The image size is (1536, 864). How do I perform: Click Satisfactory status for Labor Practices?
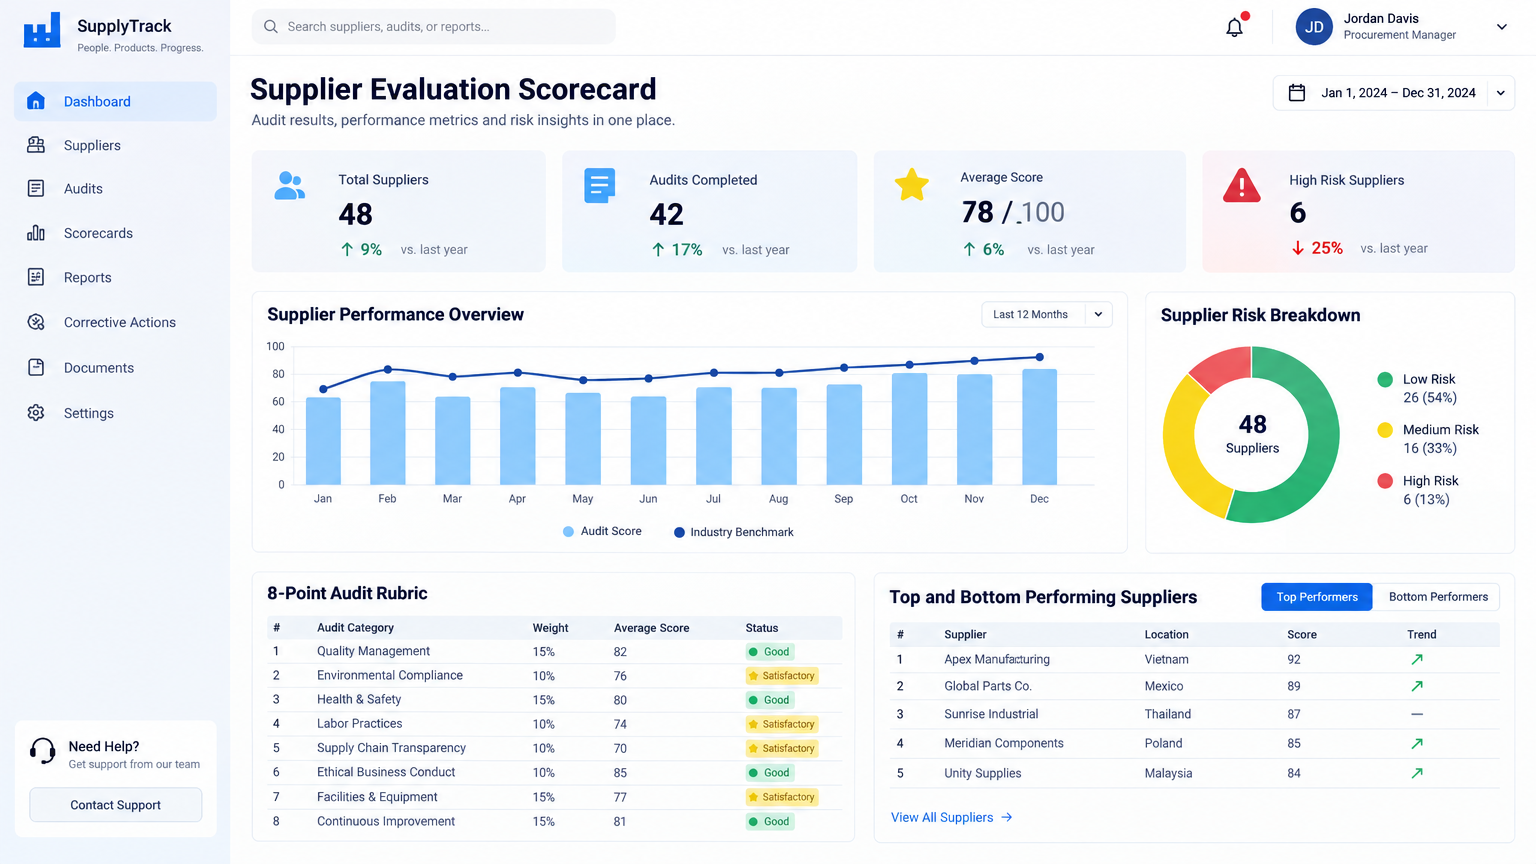coord(782,724)
